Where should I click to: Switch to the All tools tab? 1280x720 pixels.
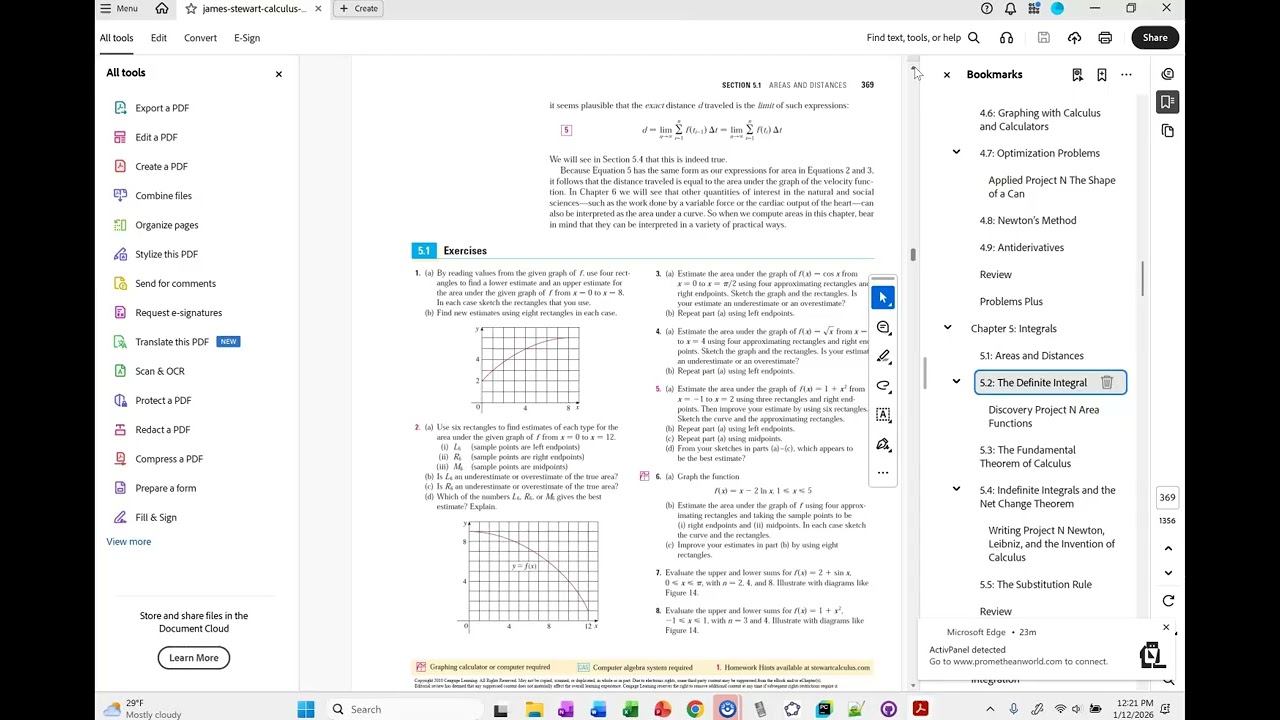(116, 38)
